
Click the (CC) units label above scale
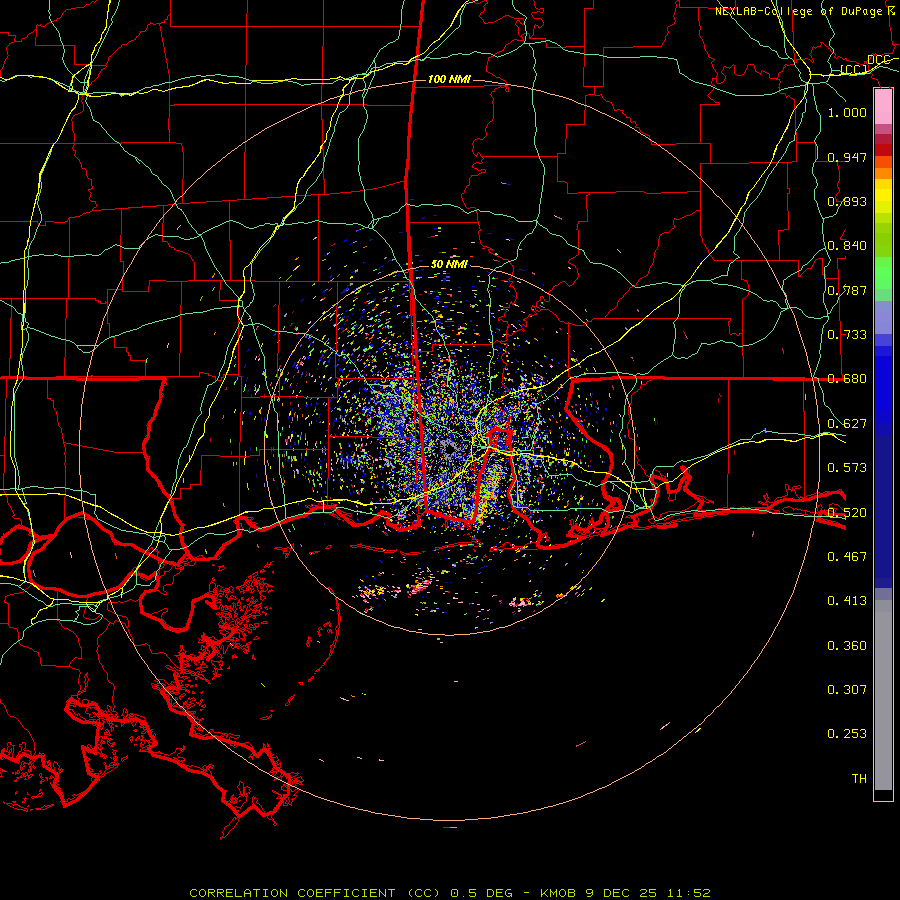click(x=854, y=70)
